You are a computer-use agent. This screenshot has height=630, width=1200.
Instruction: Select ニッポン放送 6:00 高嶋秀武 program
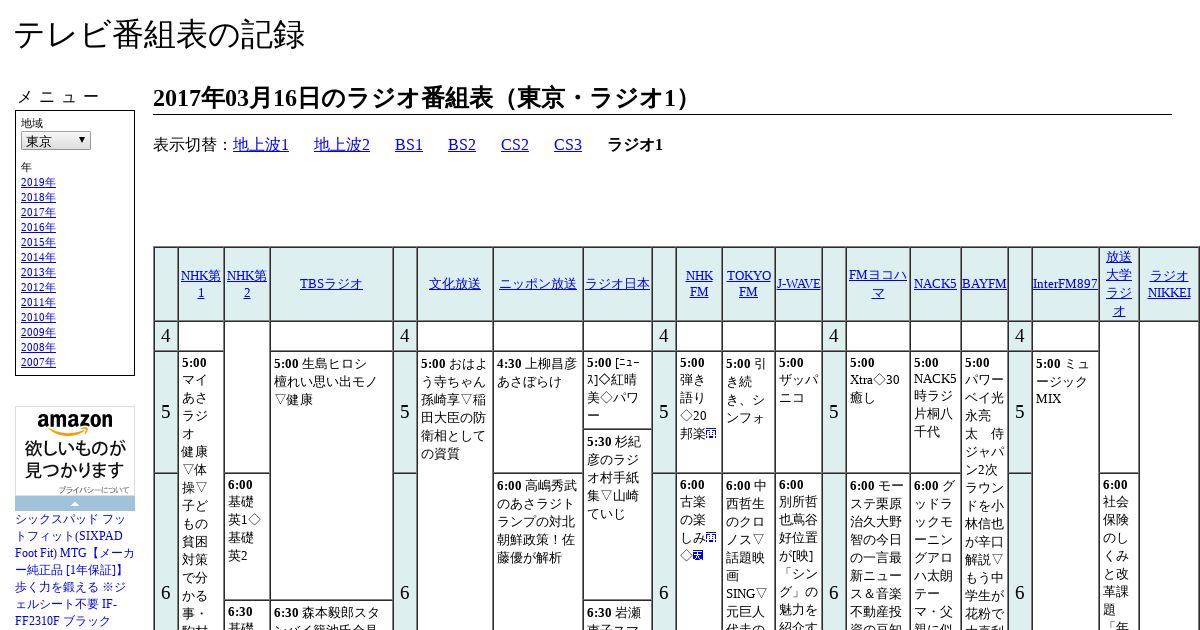tap(538, 551)
